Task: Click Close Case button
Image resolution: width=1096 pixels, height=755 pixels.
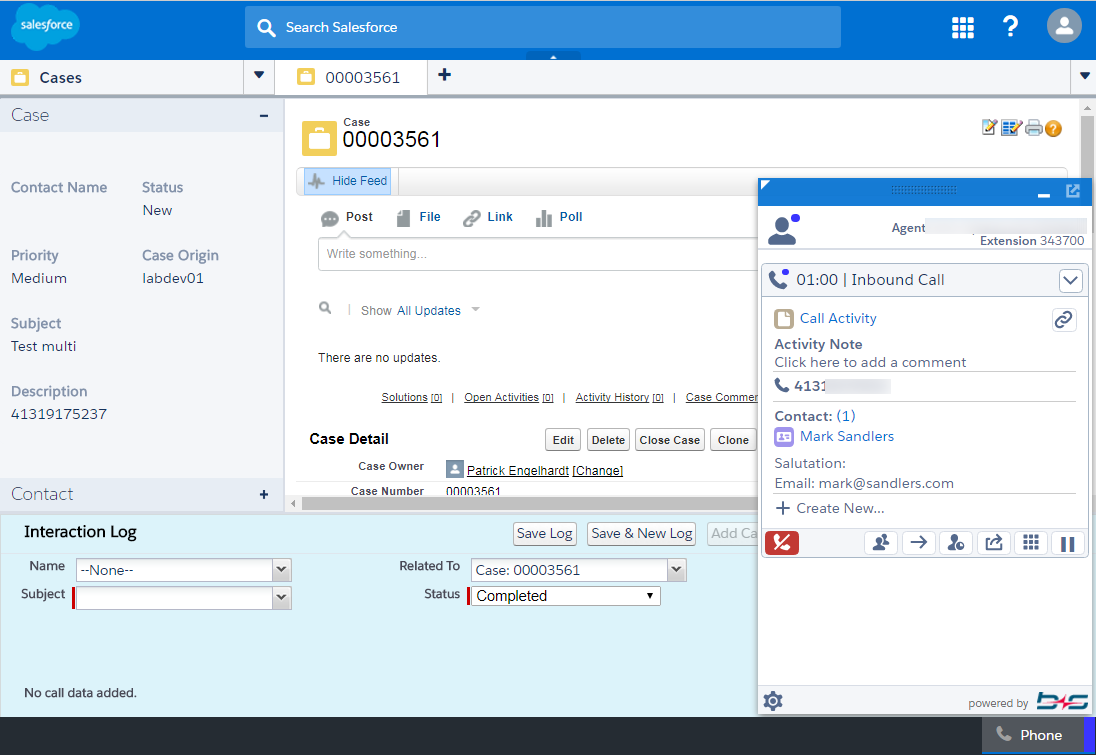Action: 670,440
